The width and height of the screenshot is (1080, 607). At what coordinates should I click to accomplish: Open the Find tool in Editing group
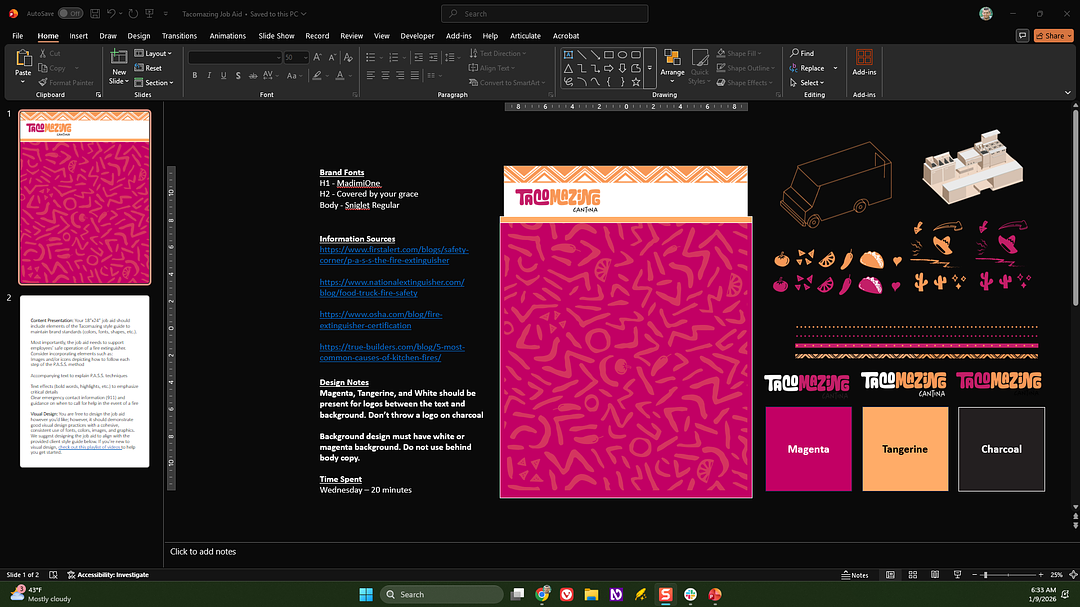[x=801, y=53]
